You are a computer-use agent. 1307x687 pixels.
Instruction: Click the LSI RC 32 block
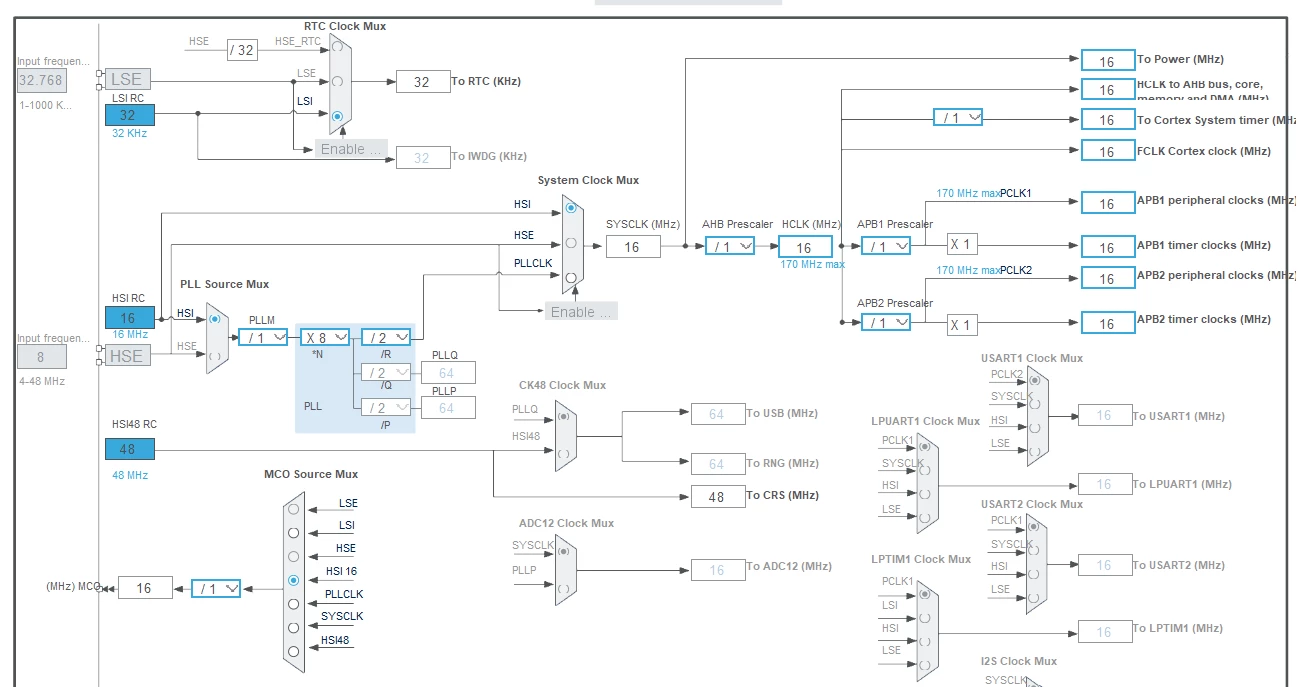point(128,115)
